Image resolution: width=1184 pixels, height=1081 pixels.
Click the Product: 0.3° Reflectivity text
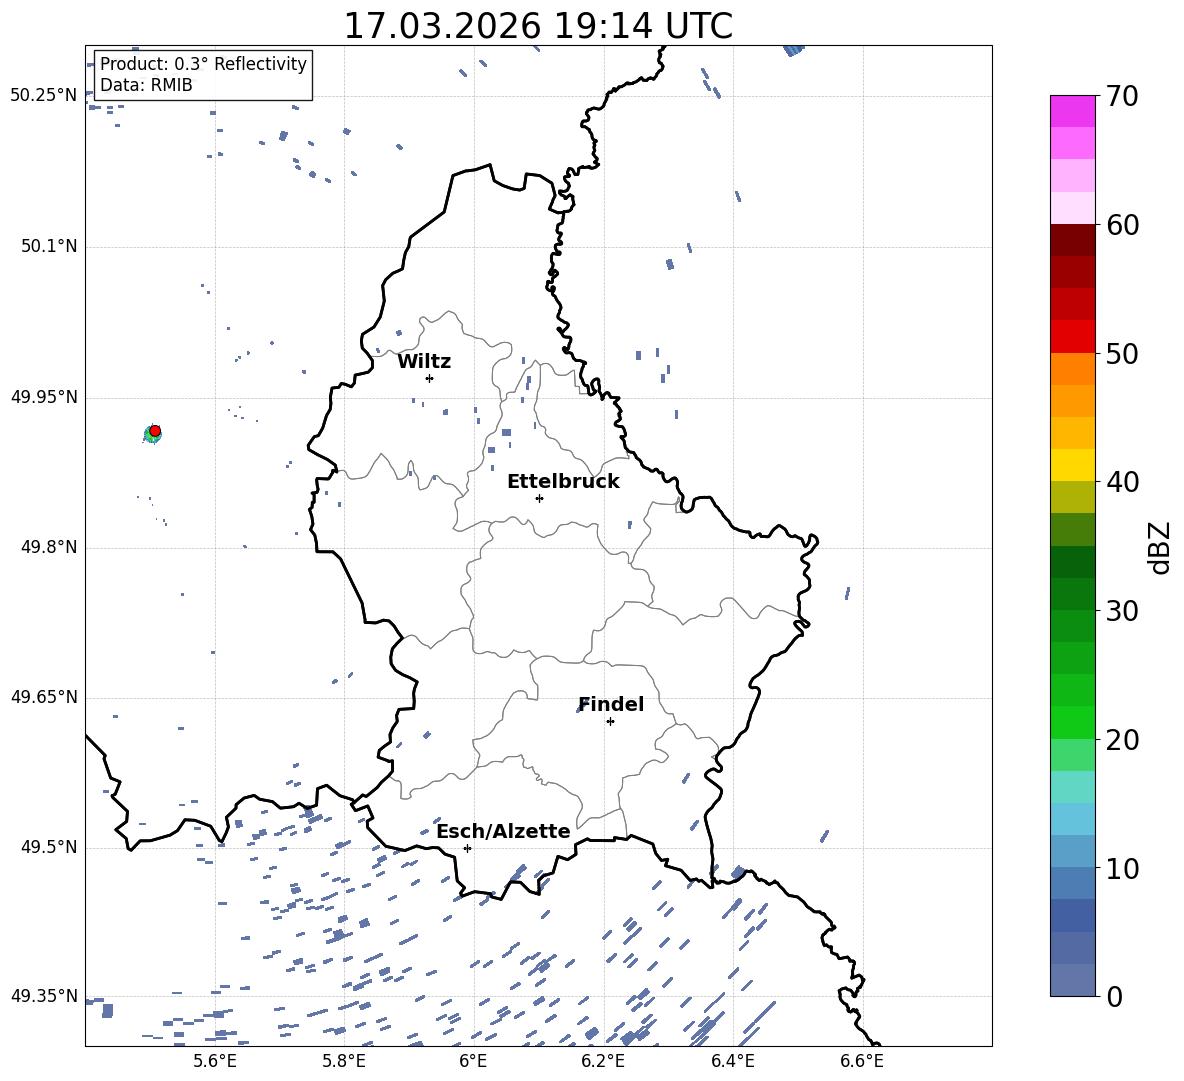(203, 63)
